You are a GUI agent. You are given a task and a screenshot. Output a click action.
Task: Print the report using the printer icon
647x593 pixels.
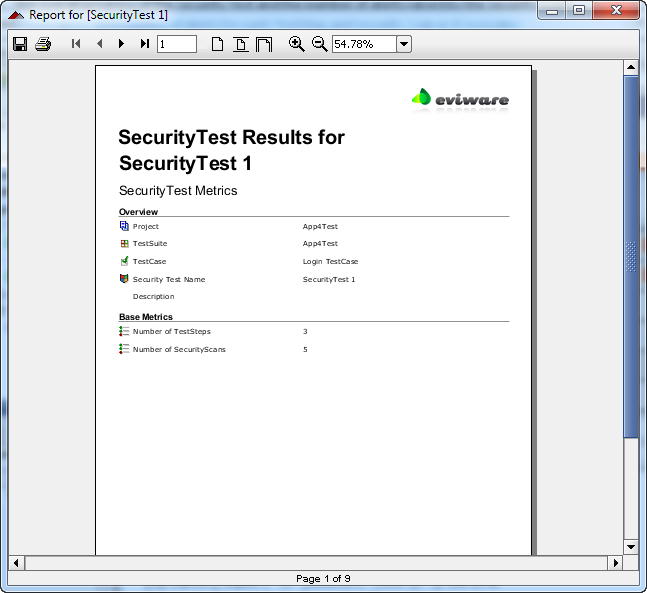point(43,44)
